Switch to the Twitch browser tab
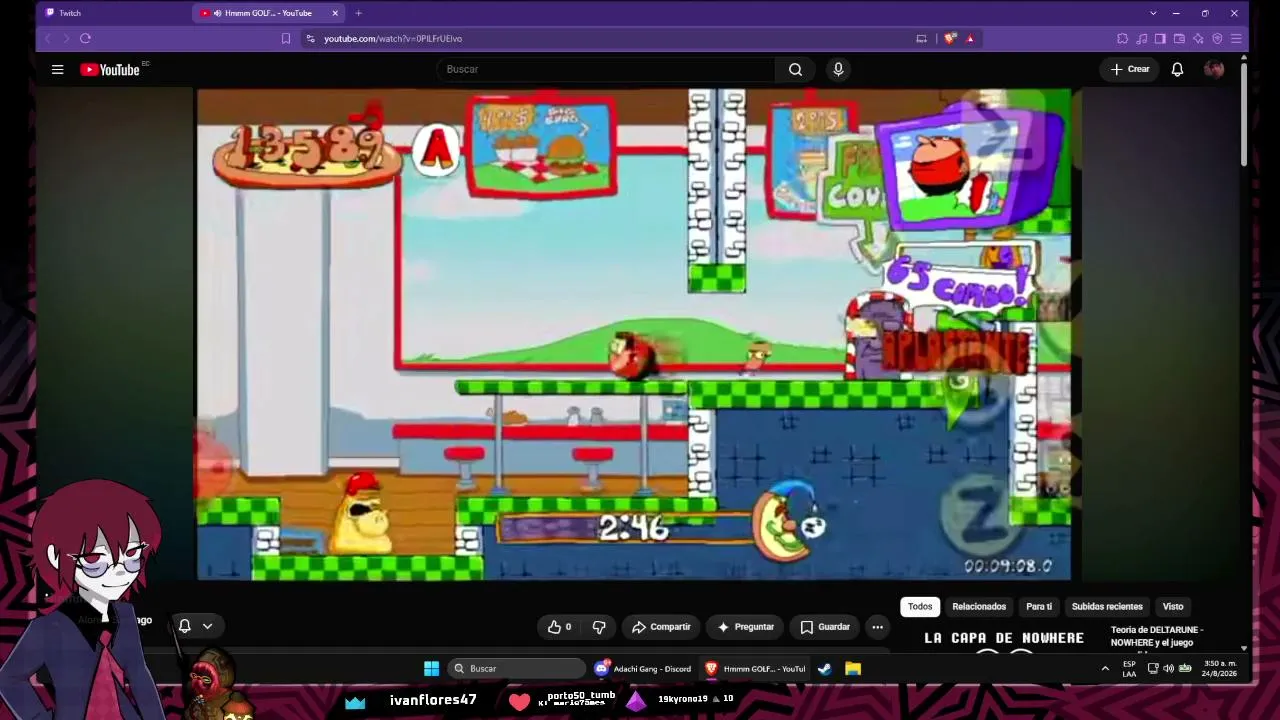1280x720 pixels. [113, 13]
